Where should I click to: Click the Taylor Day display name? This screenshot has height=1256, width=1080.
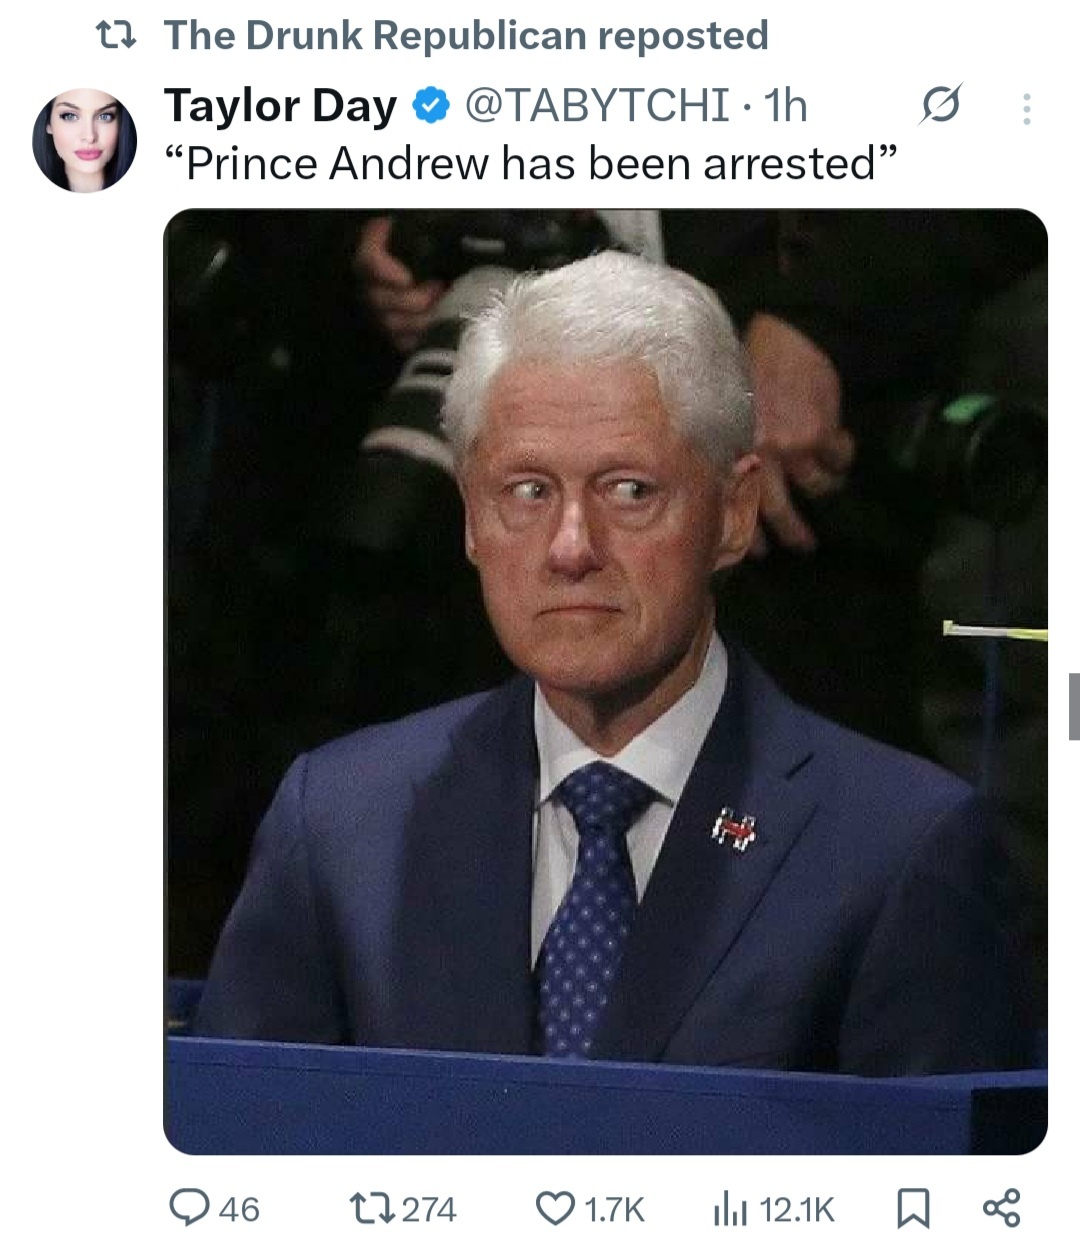pos(280,105)
